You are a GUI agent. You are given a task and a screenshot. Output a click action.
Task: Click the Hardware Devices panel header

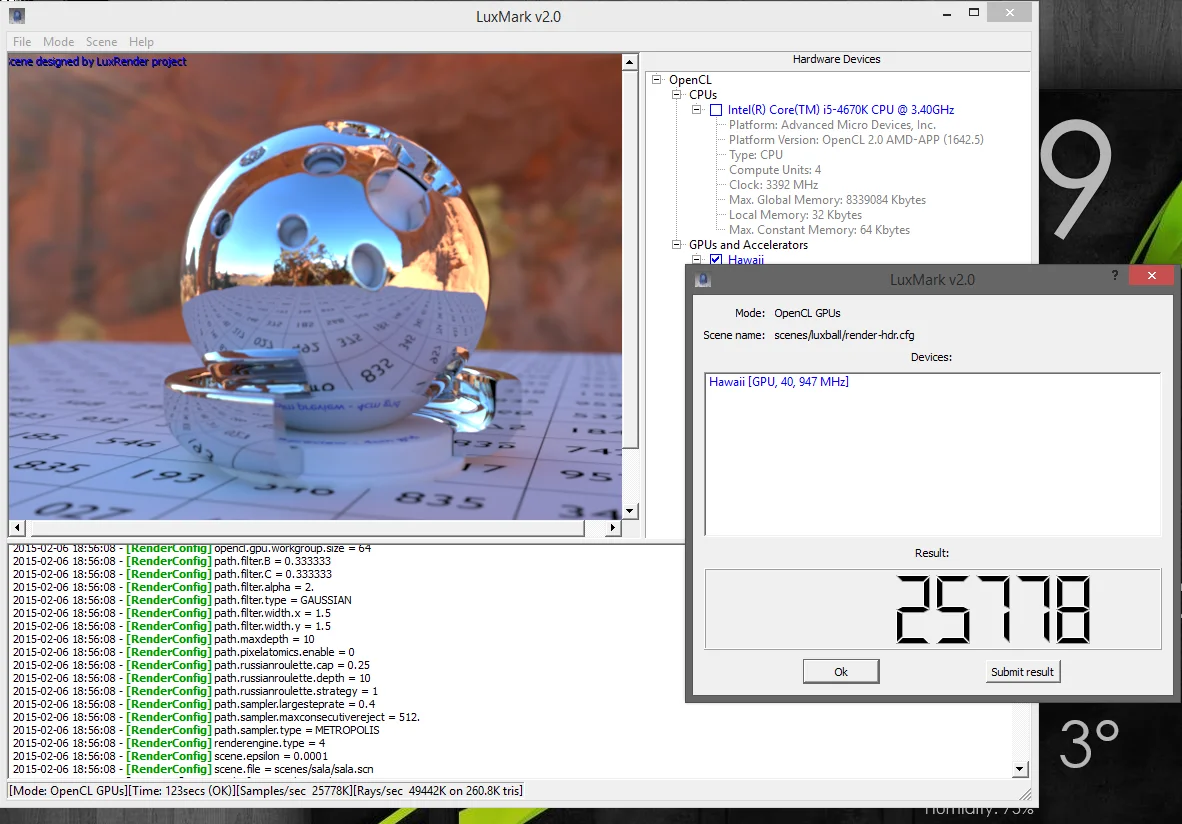point(836,60)
